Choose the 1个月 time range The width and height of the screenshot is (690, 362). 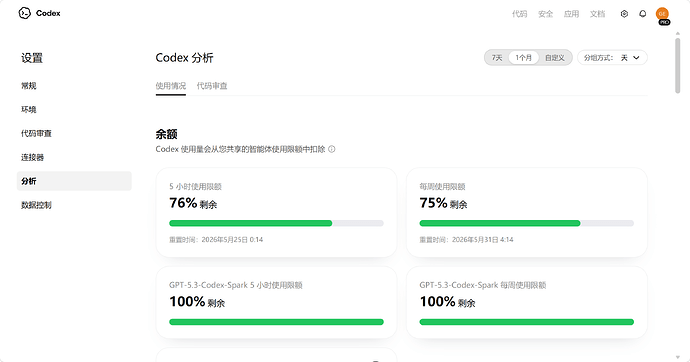click(524, 58)
